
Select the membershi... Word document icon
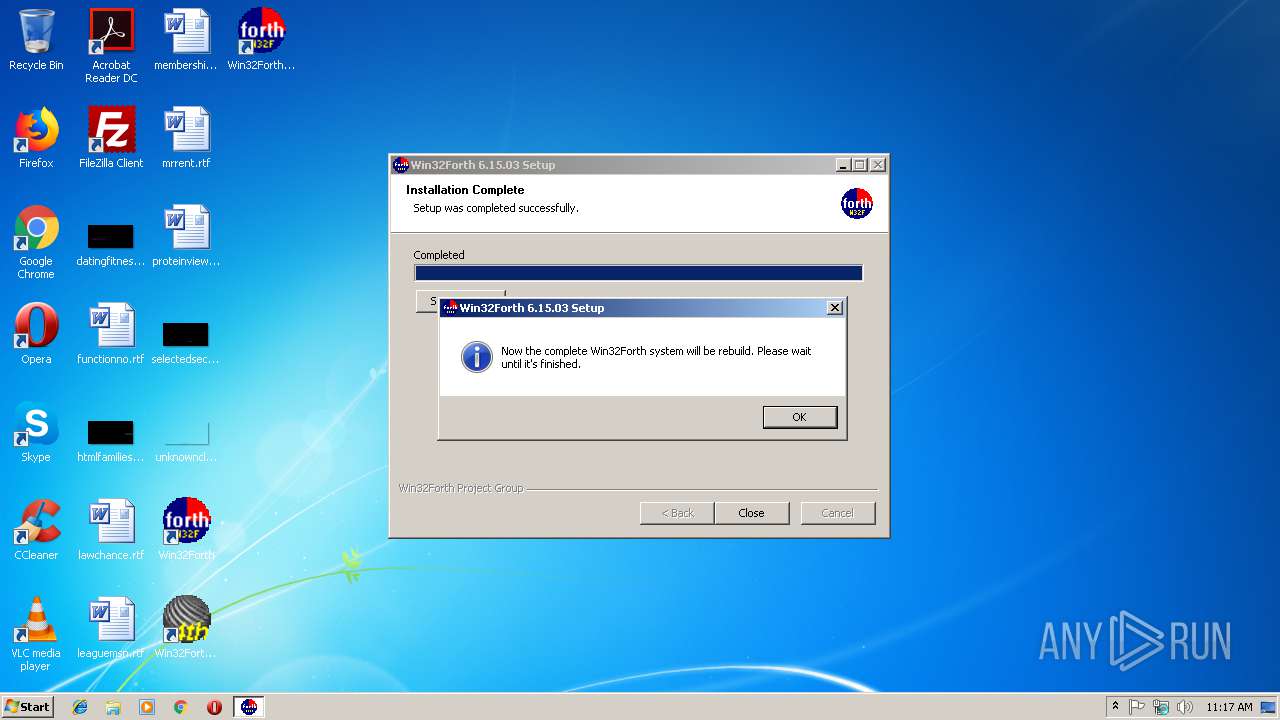tap(186, 40)
